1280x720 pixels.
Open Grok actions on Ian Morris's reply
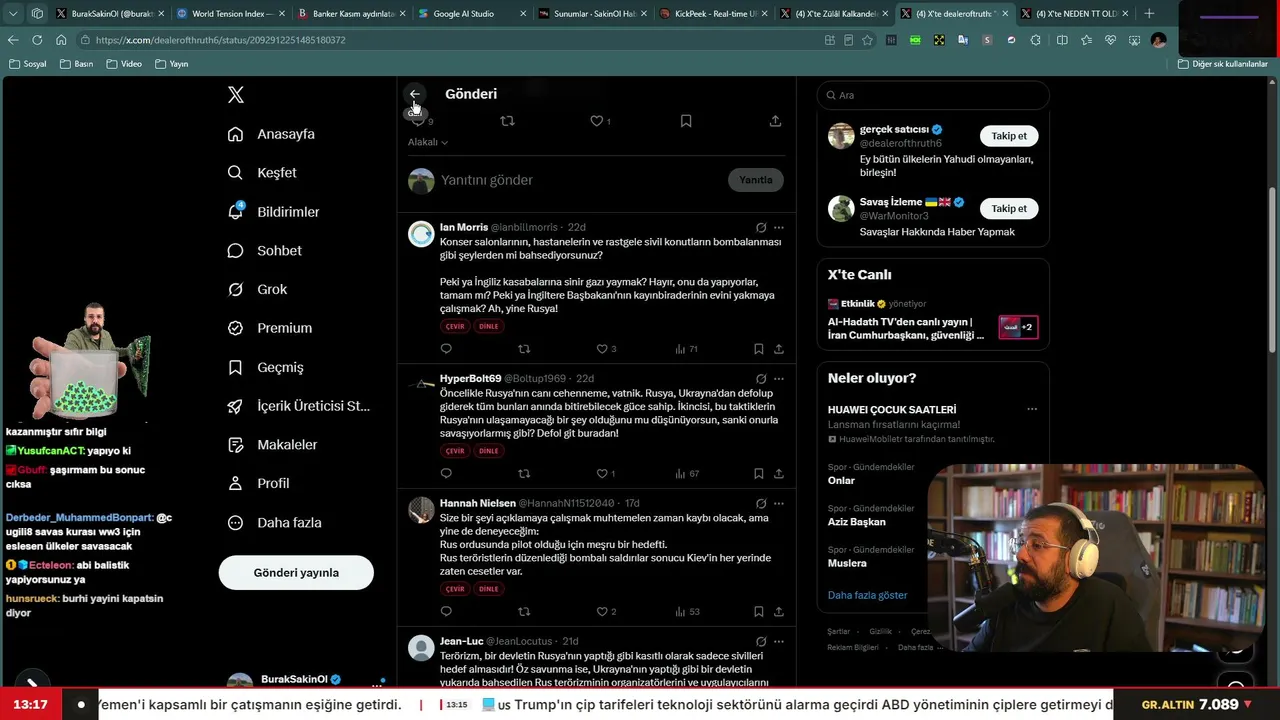click(761, 228)
